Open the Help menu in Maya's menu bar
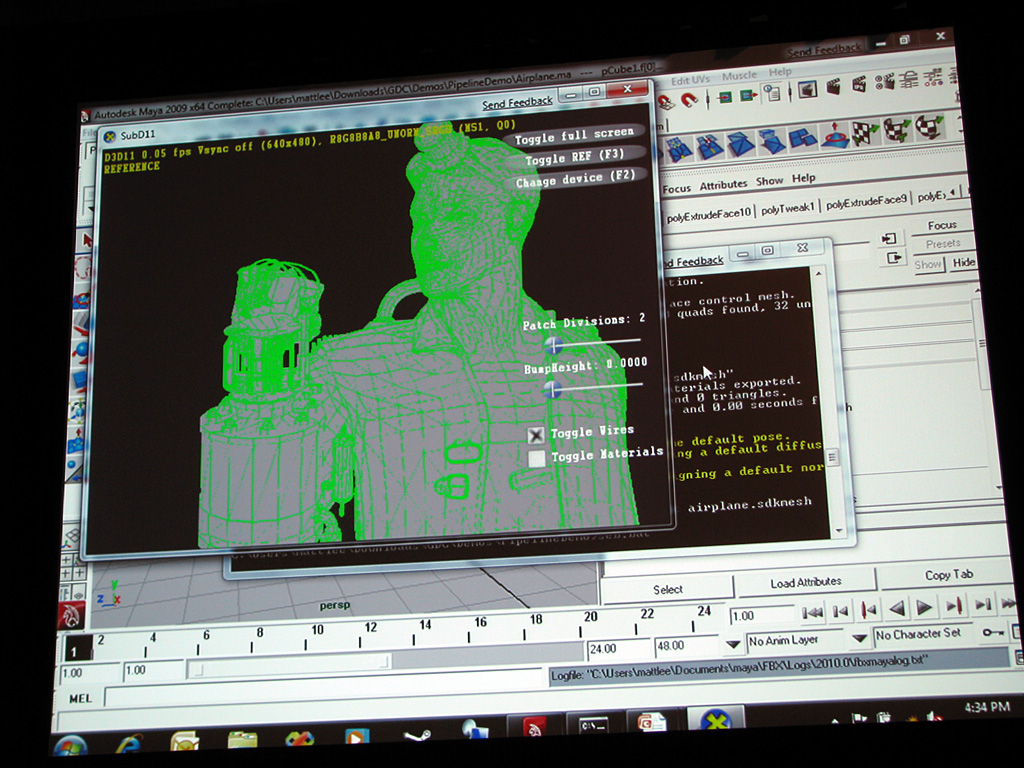 780,72
